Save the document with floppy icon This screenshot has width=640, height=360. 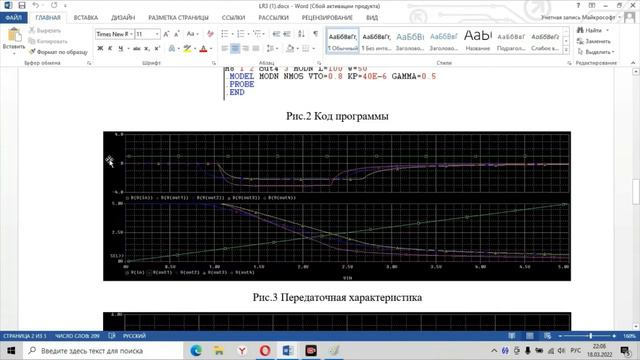[22, 6]
